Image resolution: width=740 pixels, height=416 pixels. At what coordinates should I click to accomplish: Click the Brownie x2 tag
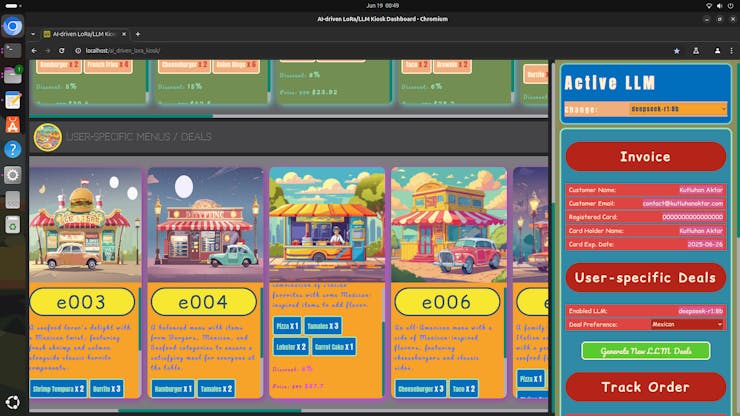tap(452, 65)
